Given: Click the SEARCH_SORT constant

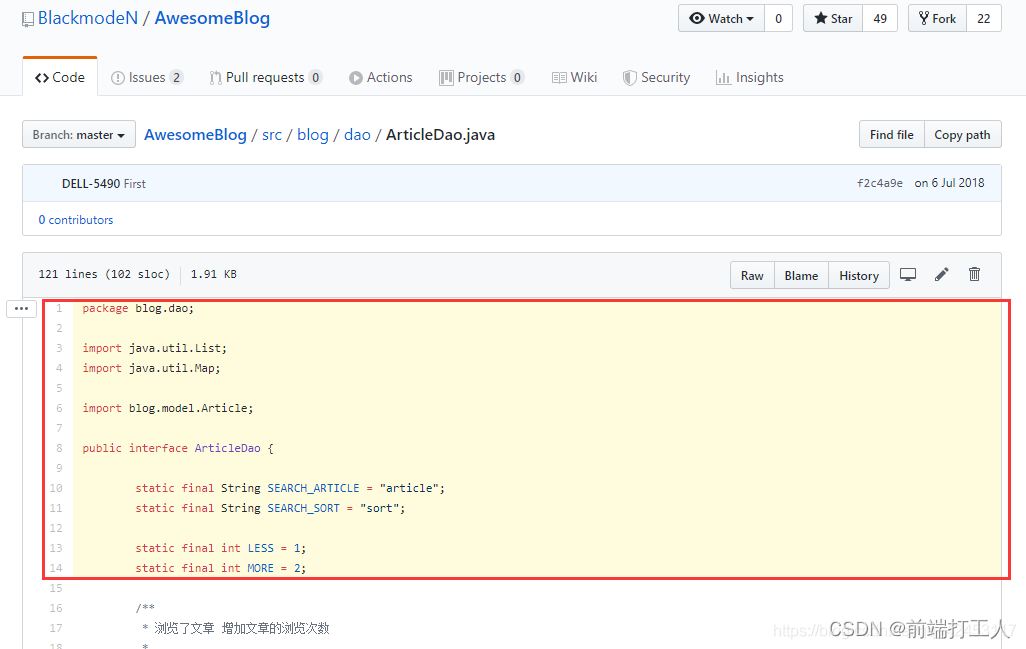Looking at the screenshot, I should click(303, 508).
